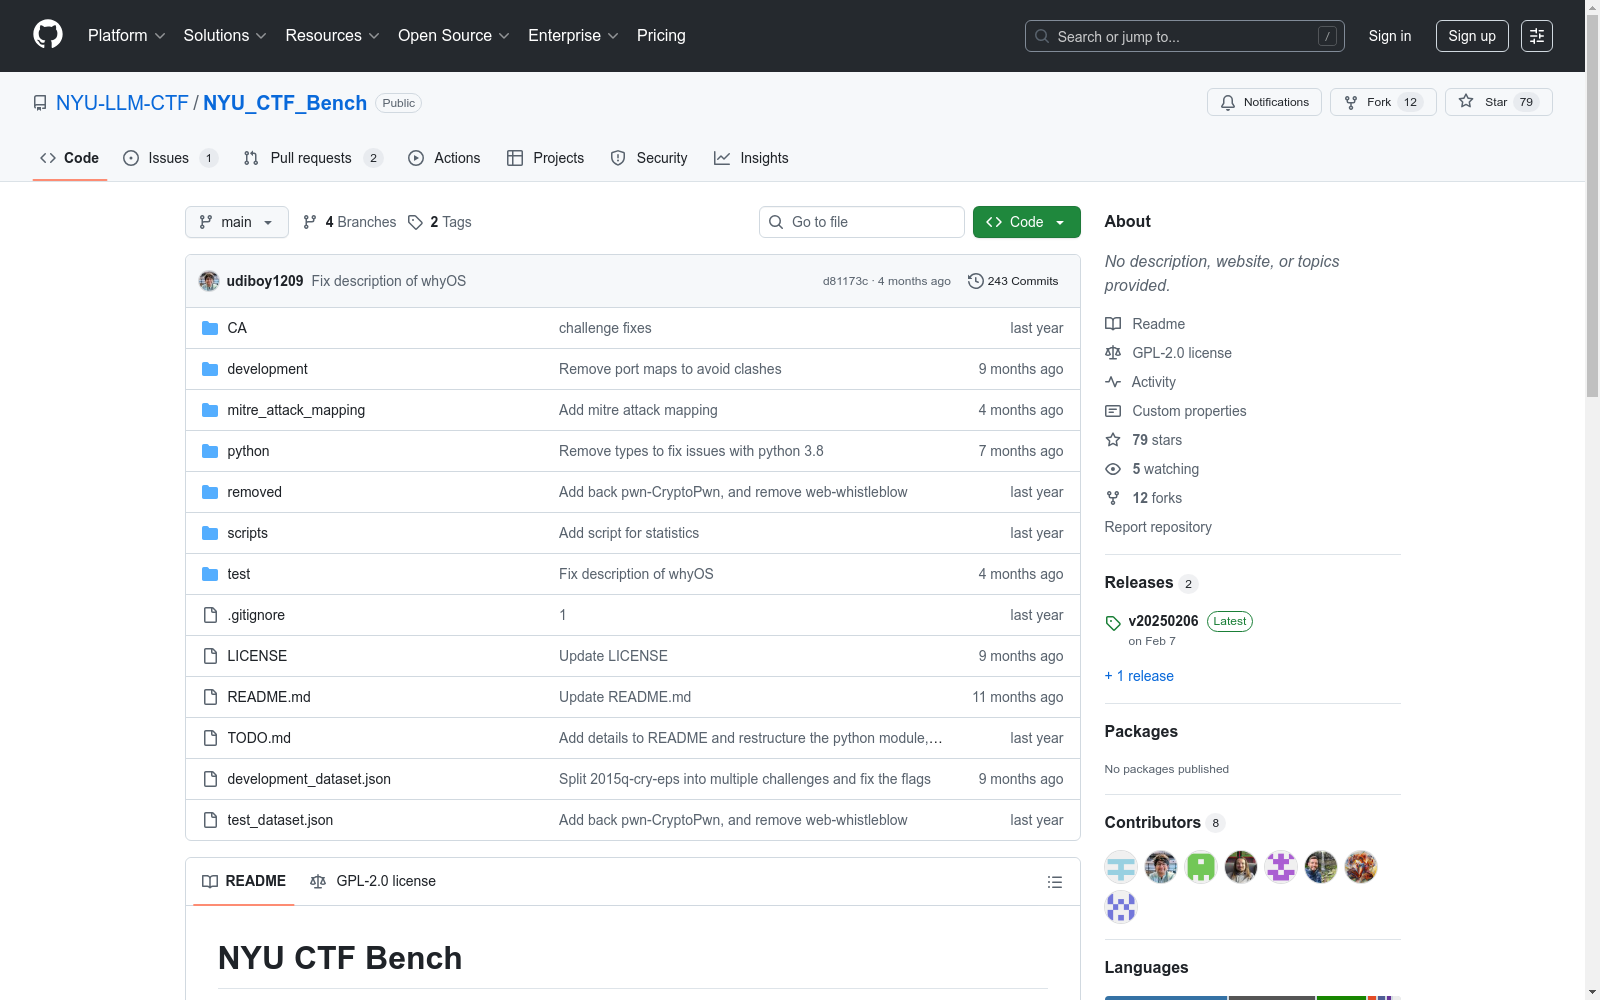Open the test_dataset.json file

280,820
